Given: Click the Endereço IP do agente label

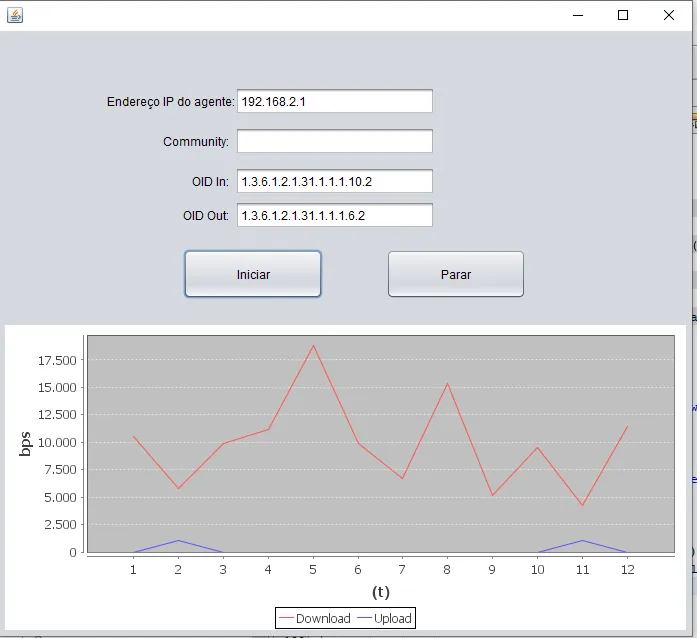Looking at the screenshot, I should (171, 102).
